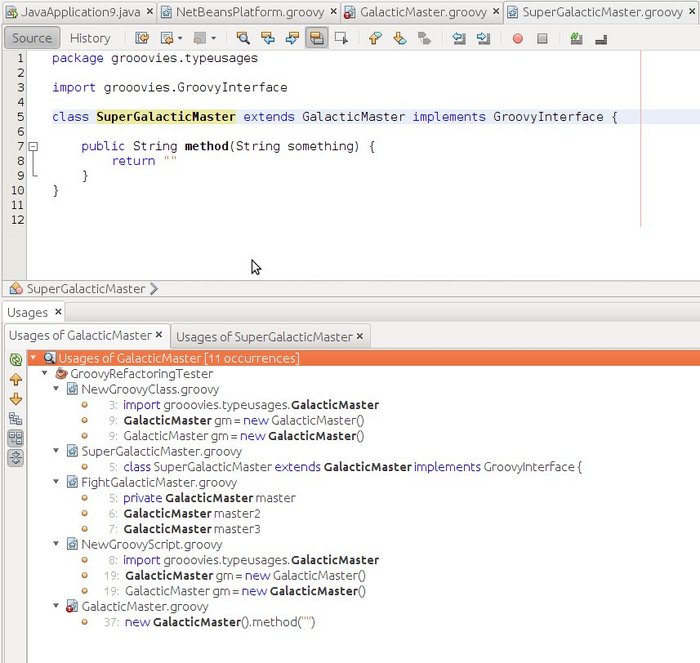
Task: Go to next occurrence arrow in Usages
Action: [15, 399]
